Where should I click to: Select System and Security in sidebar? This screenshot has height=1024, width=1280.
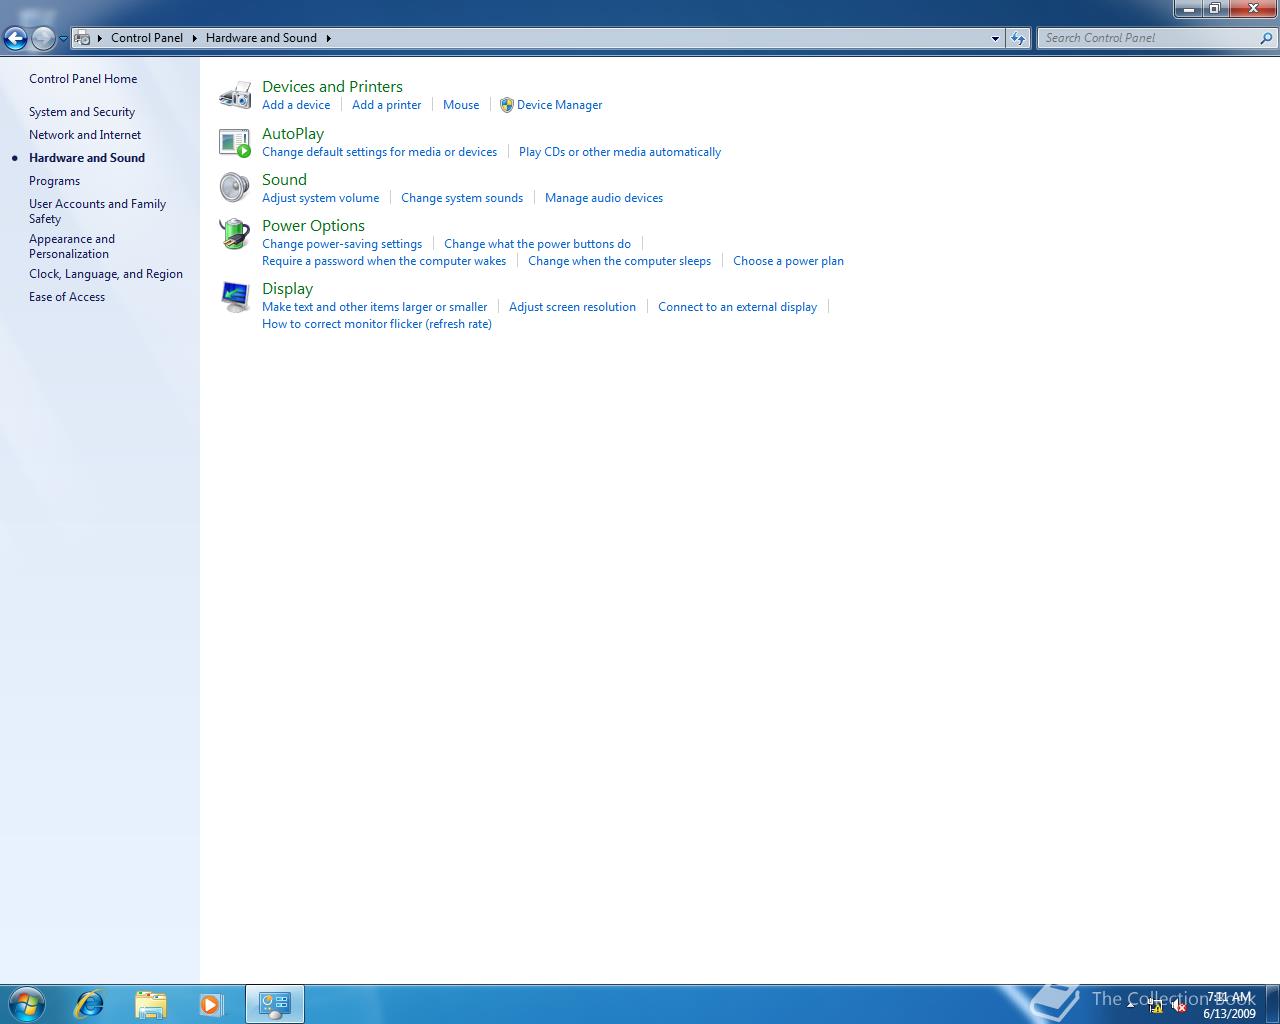coord(82,112)
